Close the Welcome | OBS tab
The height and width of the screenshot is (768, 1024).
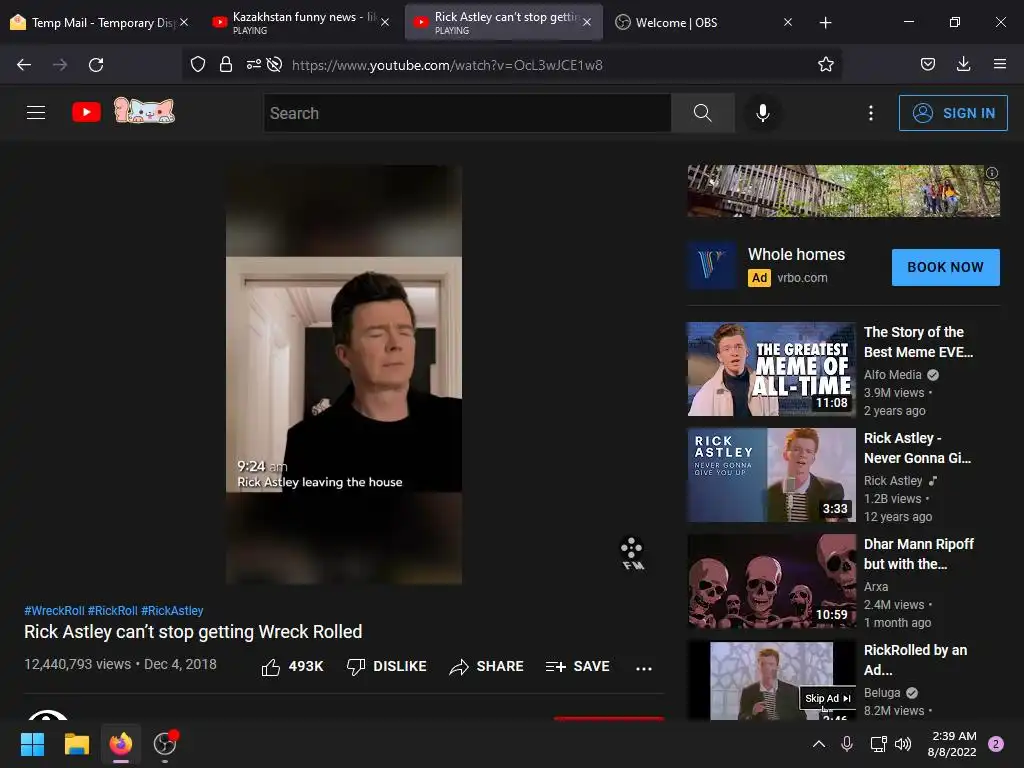(788, 22)
